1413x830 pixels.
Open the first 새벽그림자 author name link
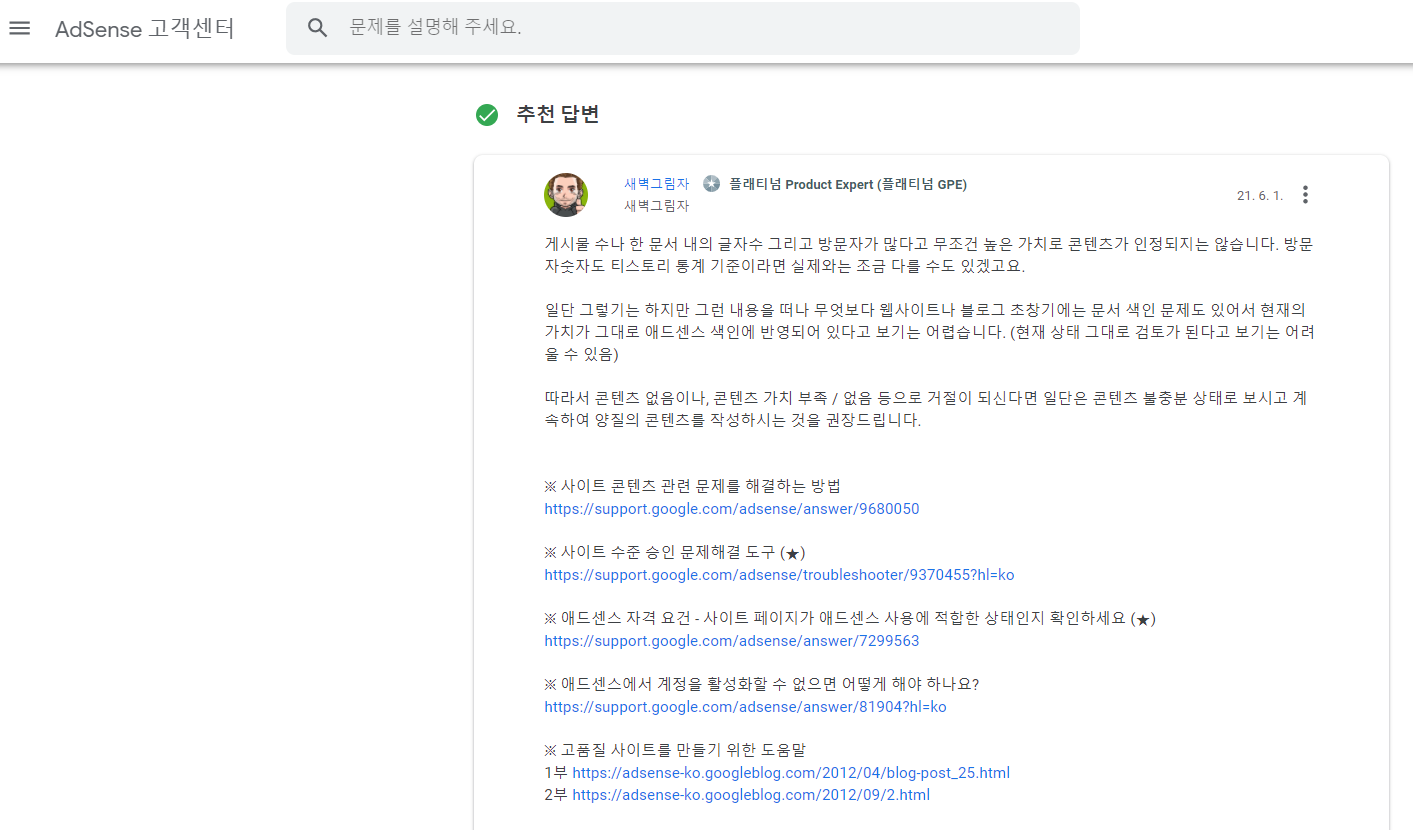pyautogui.click(x=657, y=184)
